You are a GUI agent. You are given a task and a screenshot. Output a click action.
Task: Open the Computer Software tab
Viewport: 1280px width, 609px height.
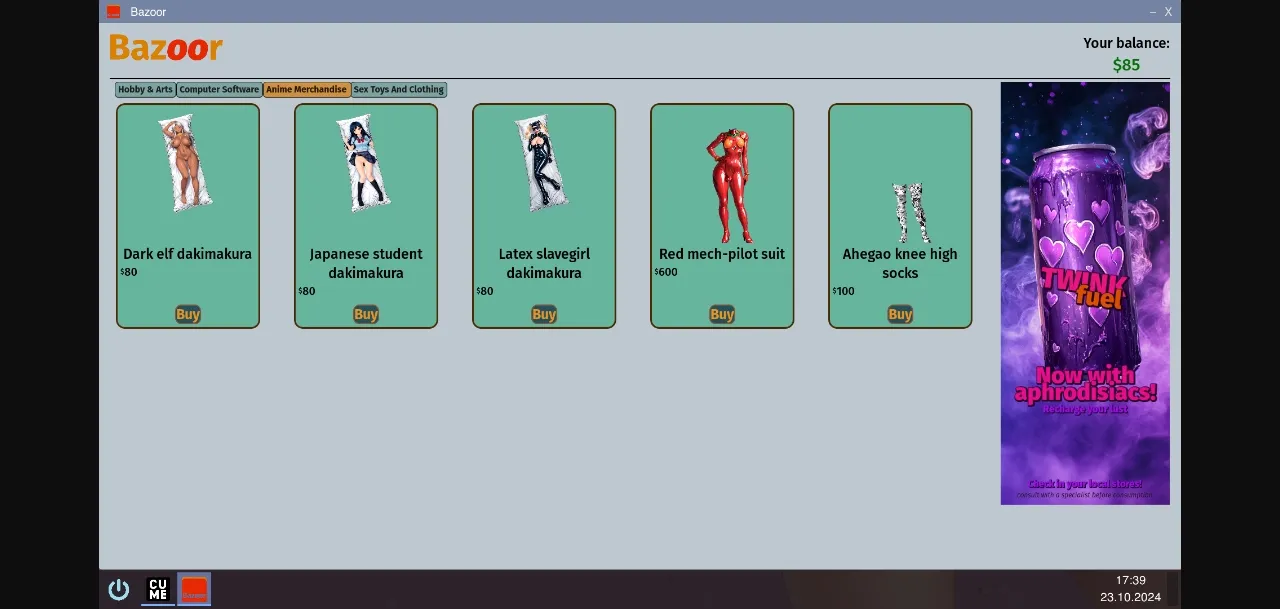[x=219, y=90]
